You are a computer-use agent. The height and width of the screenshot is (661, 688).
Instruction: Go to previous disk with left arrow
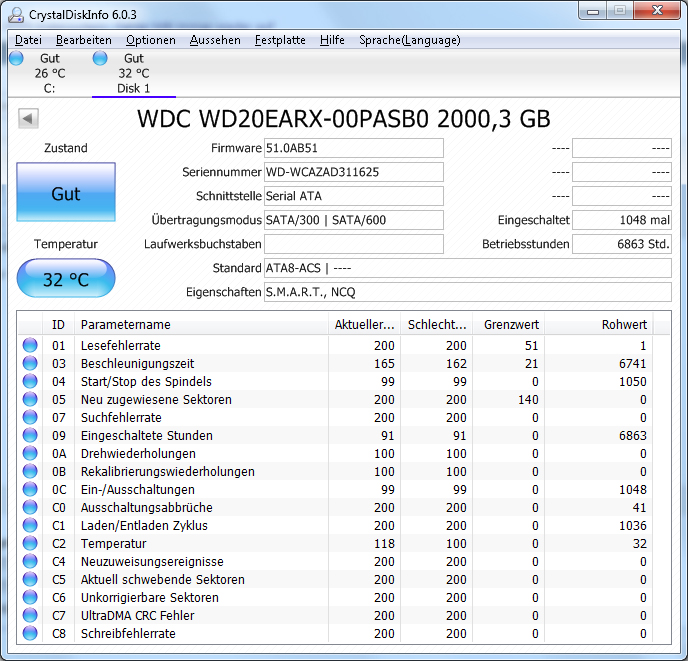(x=28, y=118)
